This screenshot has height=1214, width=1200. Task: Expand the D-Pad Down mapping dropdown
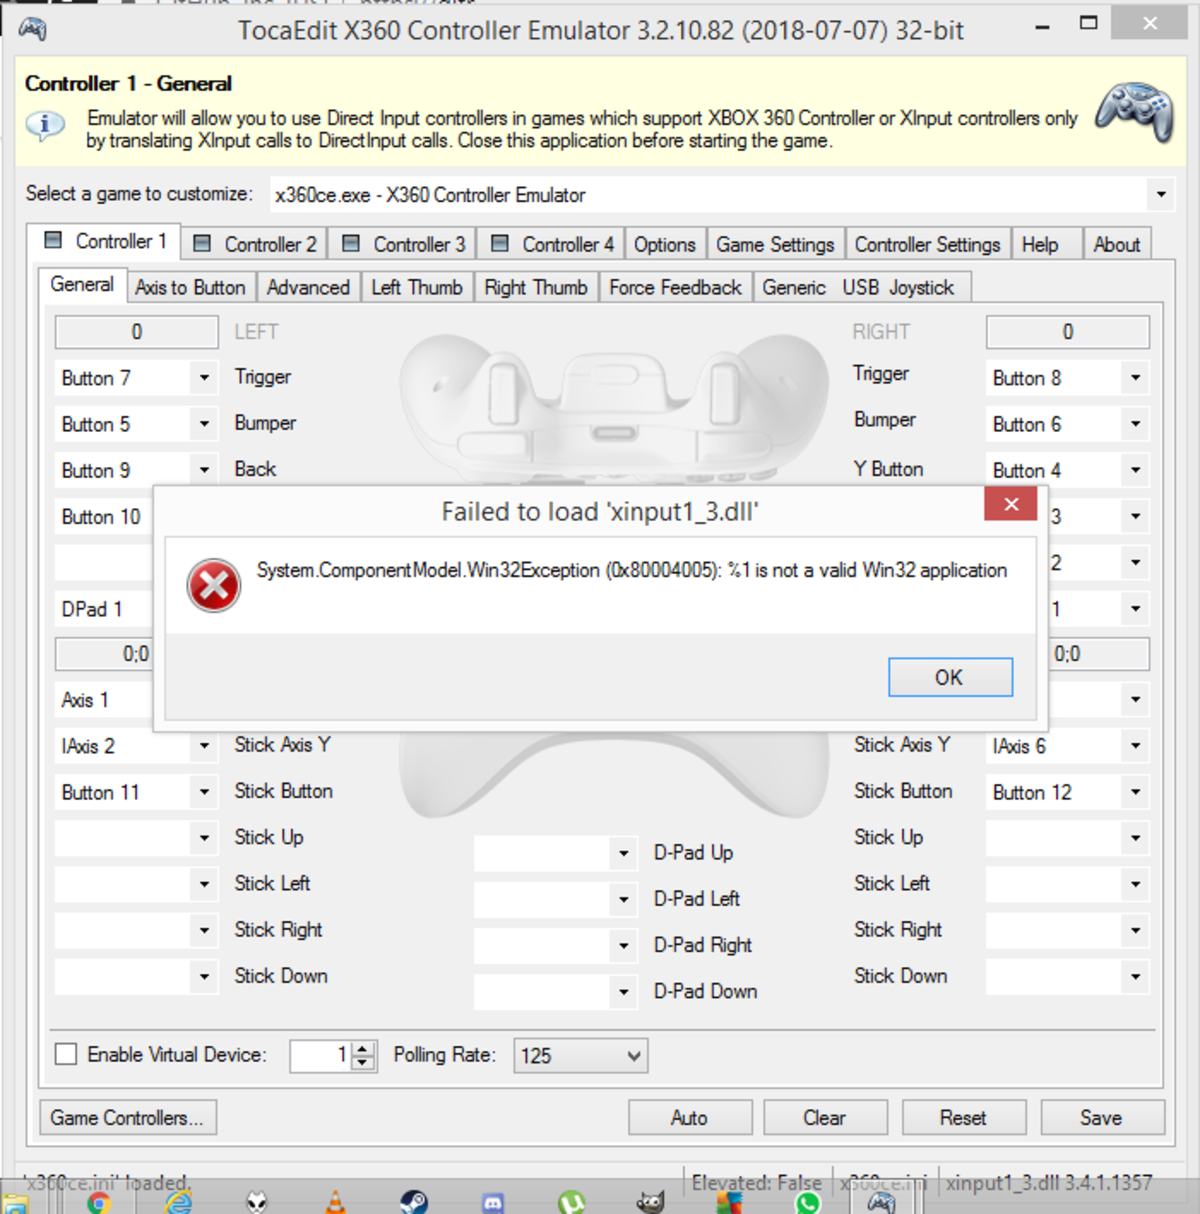(x=624, y=991)
